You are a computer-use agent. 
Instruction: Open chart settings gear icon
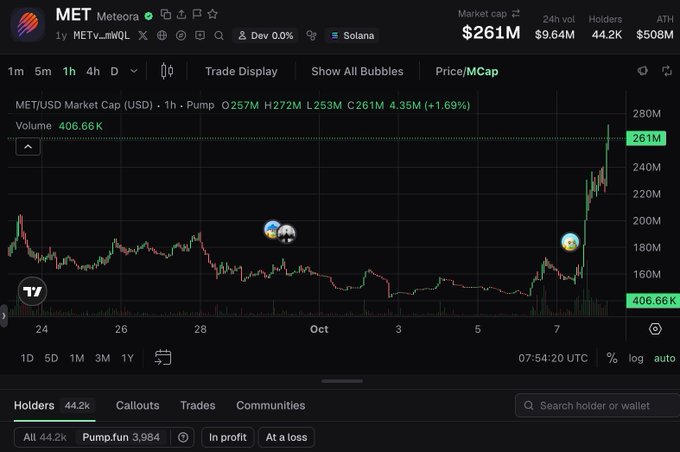pos(655,329)
